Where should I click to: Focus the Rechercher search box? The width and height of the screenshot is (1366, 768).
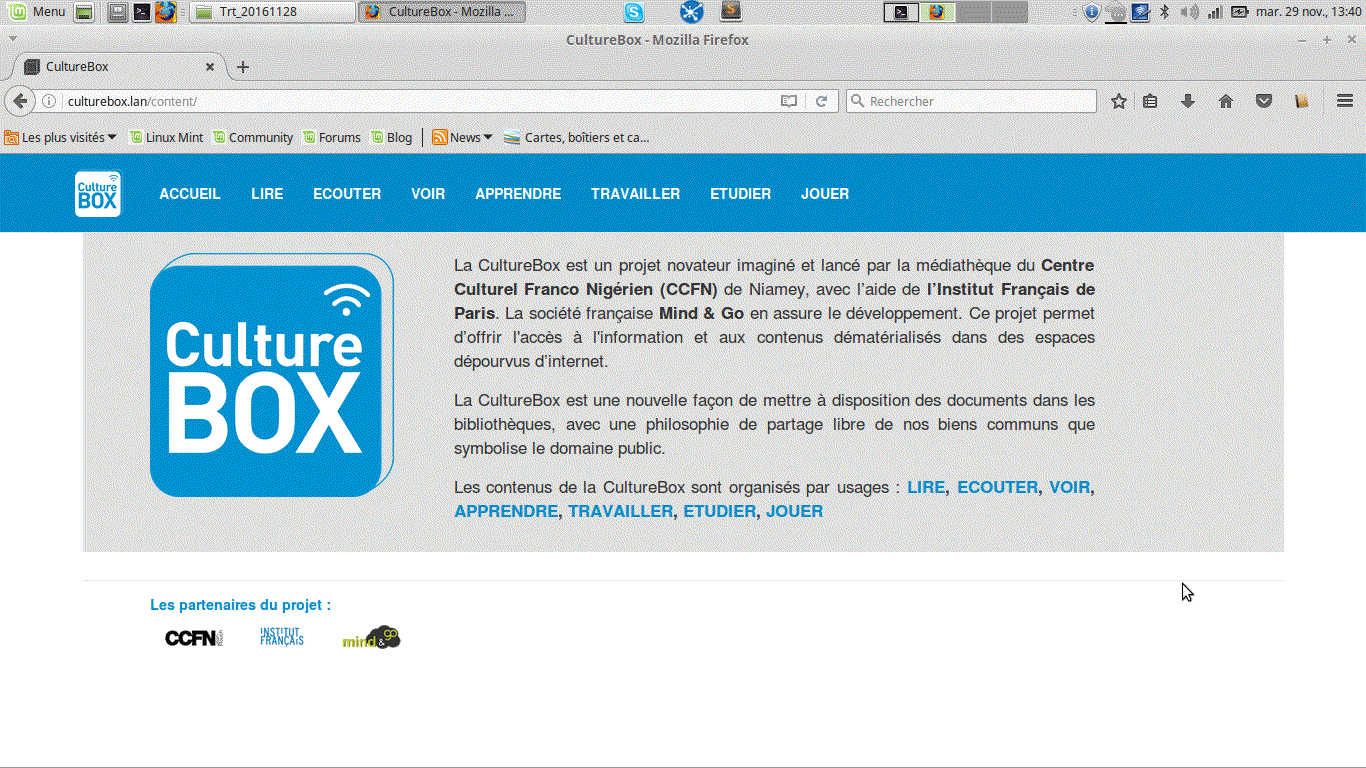pyautogui.click(x=971, y=101)
